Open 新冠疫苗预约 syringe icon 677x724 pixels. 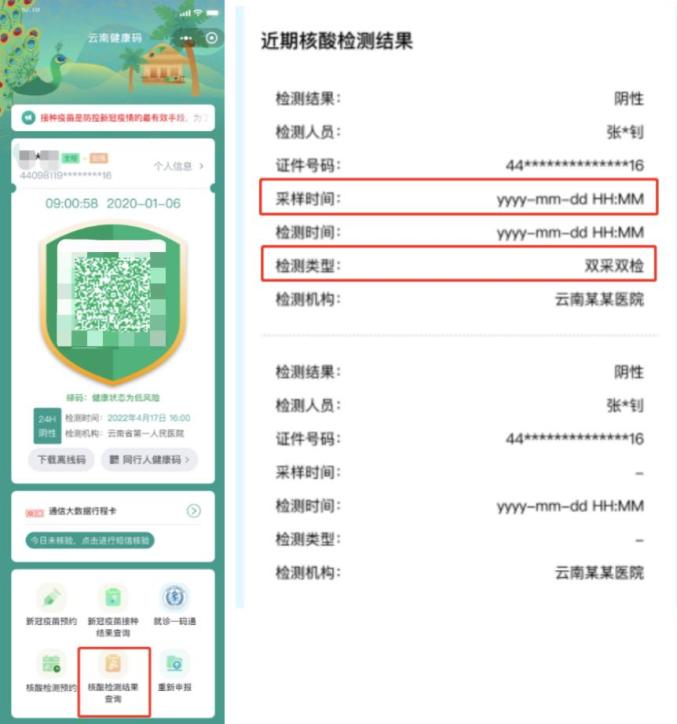pyautogui.click(x=51, y=597)
